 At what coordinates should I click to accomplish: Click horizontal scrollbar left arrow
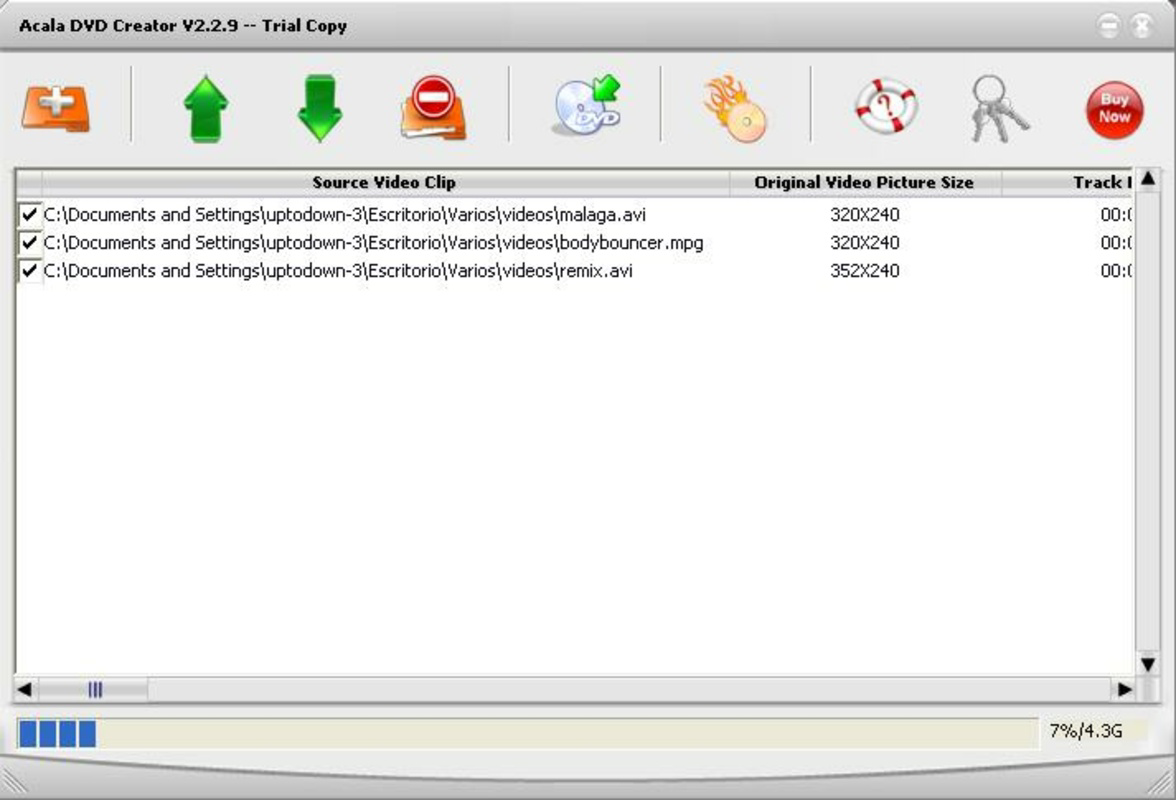(25, 689)
